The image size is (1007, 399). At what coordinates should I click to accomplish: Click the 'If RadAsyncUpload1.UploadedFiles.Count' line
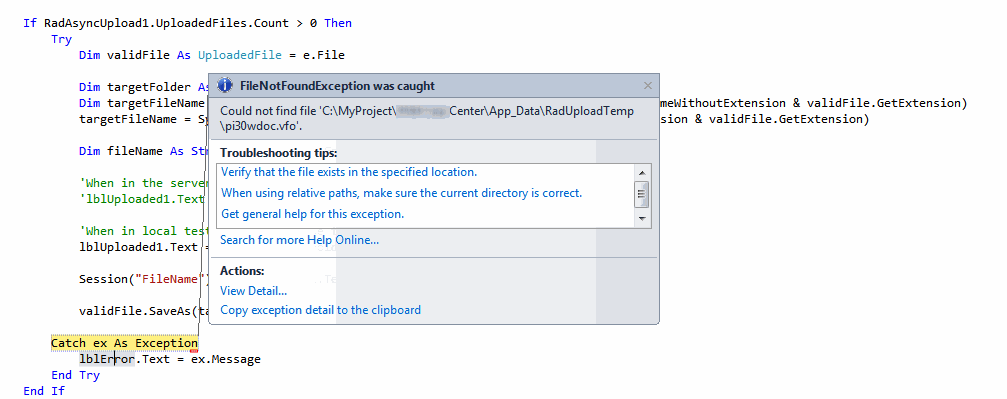[x=188, y=23]
